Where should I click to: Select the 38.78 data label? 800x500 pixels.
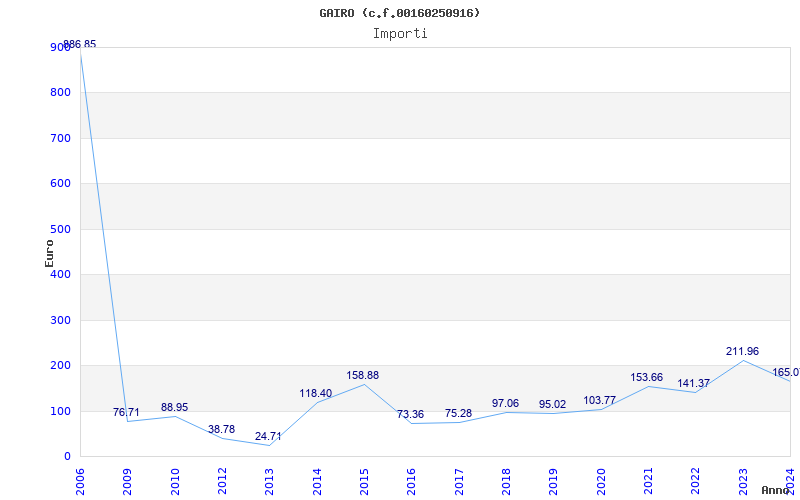(221, 429)
